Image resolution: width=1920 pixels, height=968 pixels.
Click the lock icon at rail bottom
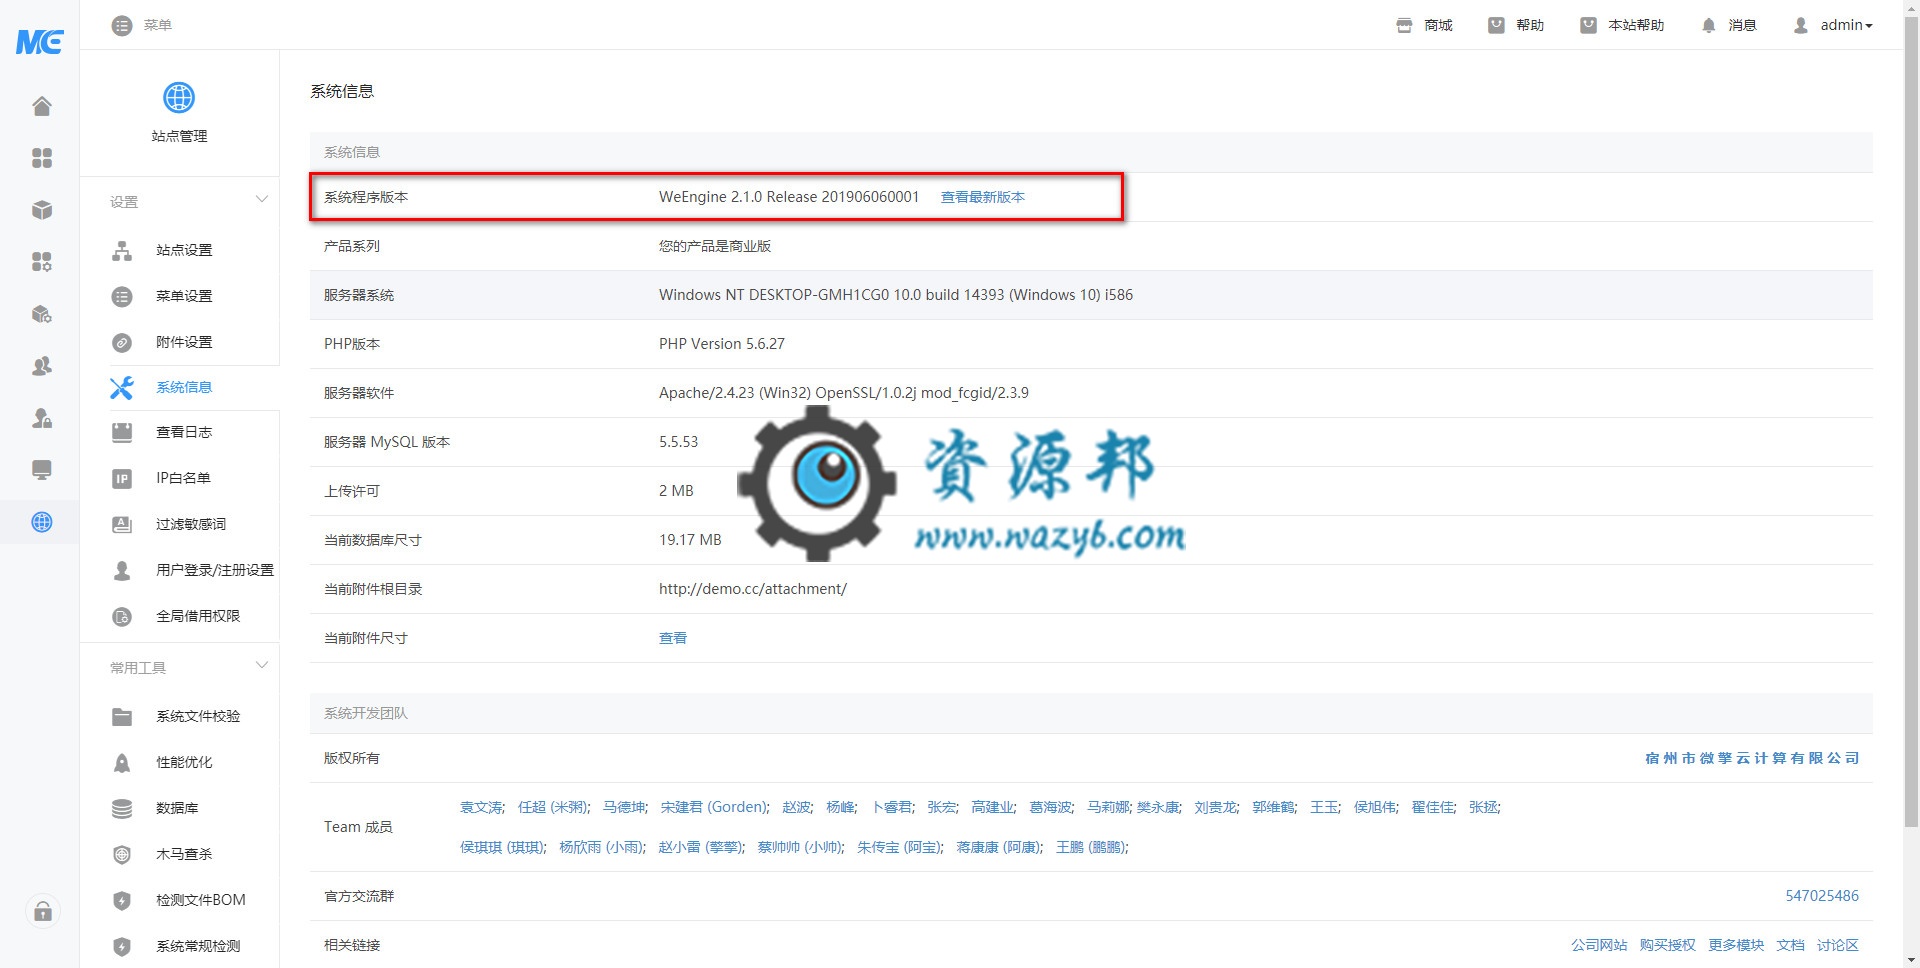[x=43, y=911]
